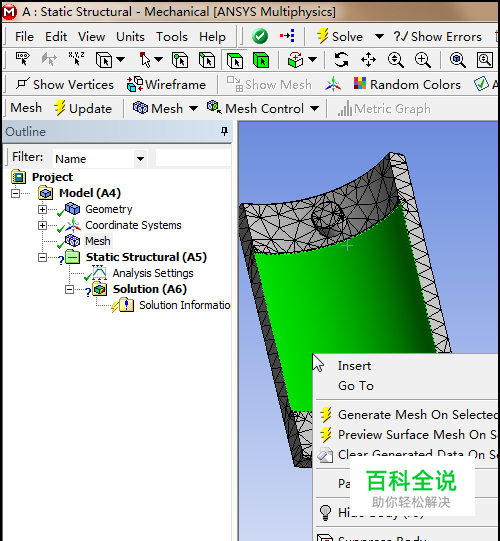Click the red-tipped cursor selection icon

pyautogui.click(x=145, y=60)
